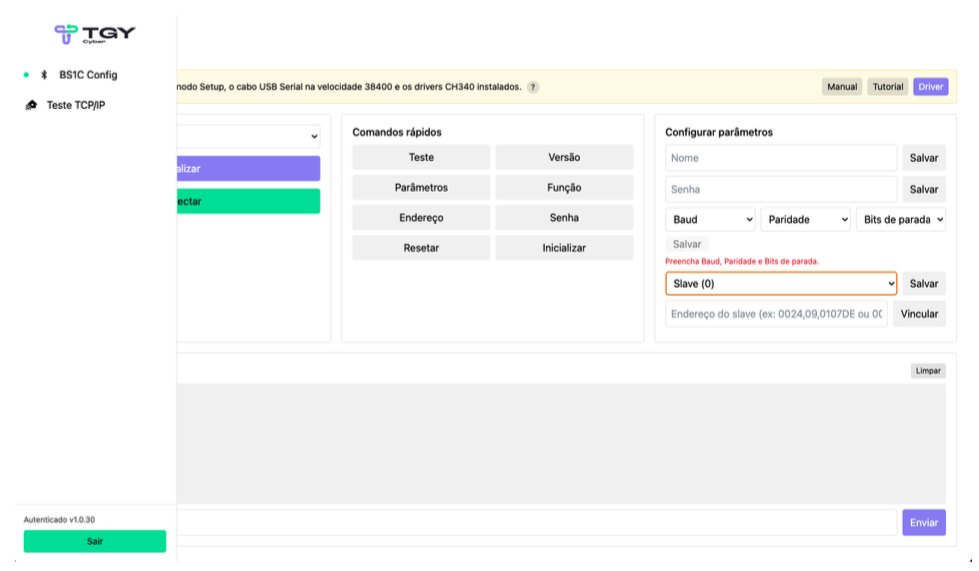The height and width of the screenshot is (571, 979).
Task: Click the Endereço do slave input field
Action: tap(776, 314)
